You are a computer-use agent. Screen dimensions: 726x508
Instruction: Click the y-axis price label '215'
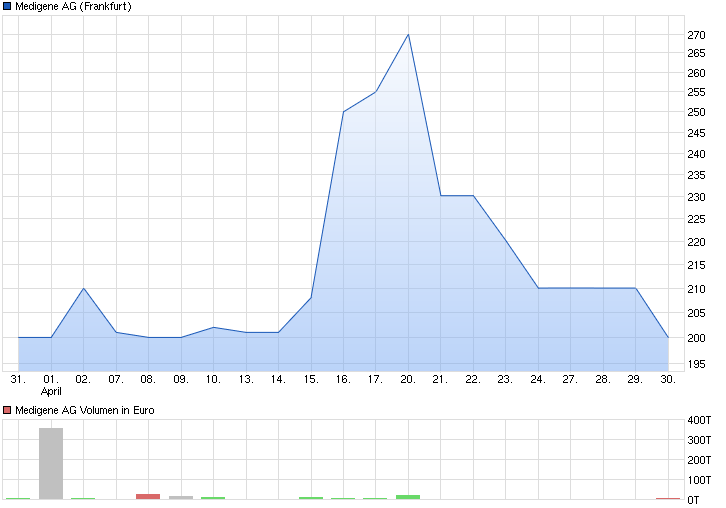[x=696, y=265]
